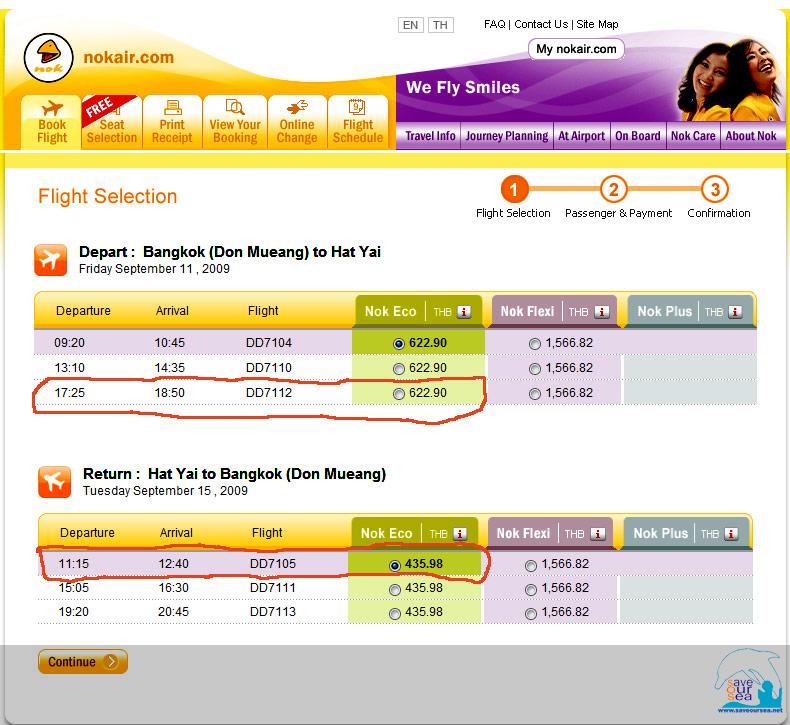Open the Print Receipt tab
This screenshot has width=790, height=725.
tap(172, 123)
